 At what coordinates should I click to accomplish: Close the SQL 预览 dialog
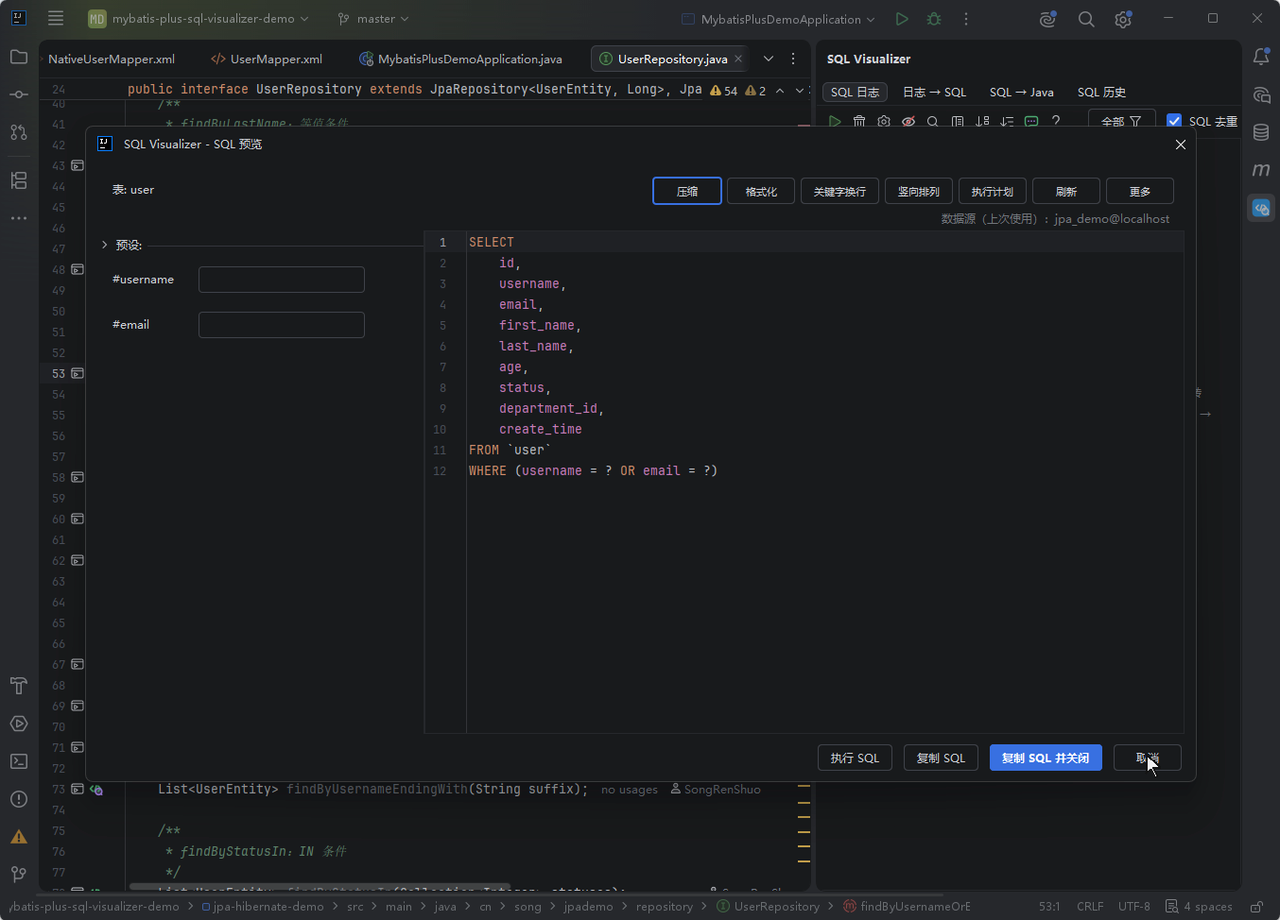click(x=1180, y=144)
